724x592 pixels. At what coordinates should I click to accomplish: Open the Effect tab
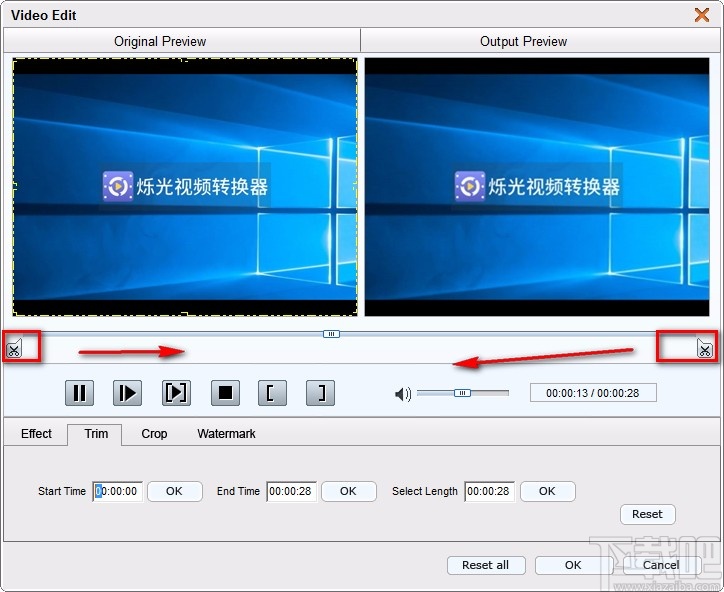coord(36,434)
